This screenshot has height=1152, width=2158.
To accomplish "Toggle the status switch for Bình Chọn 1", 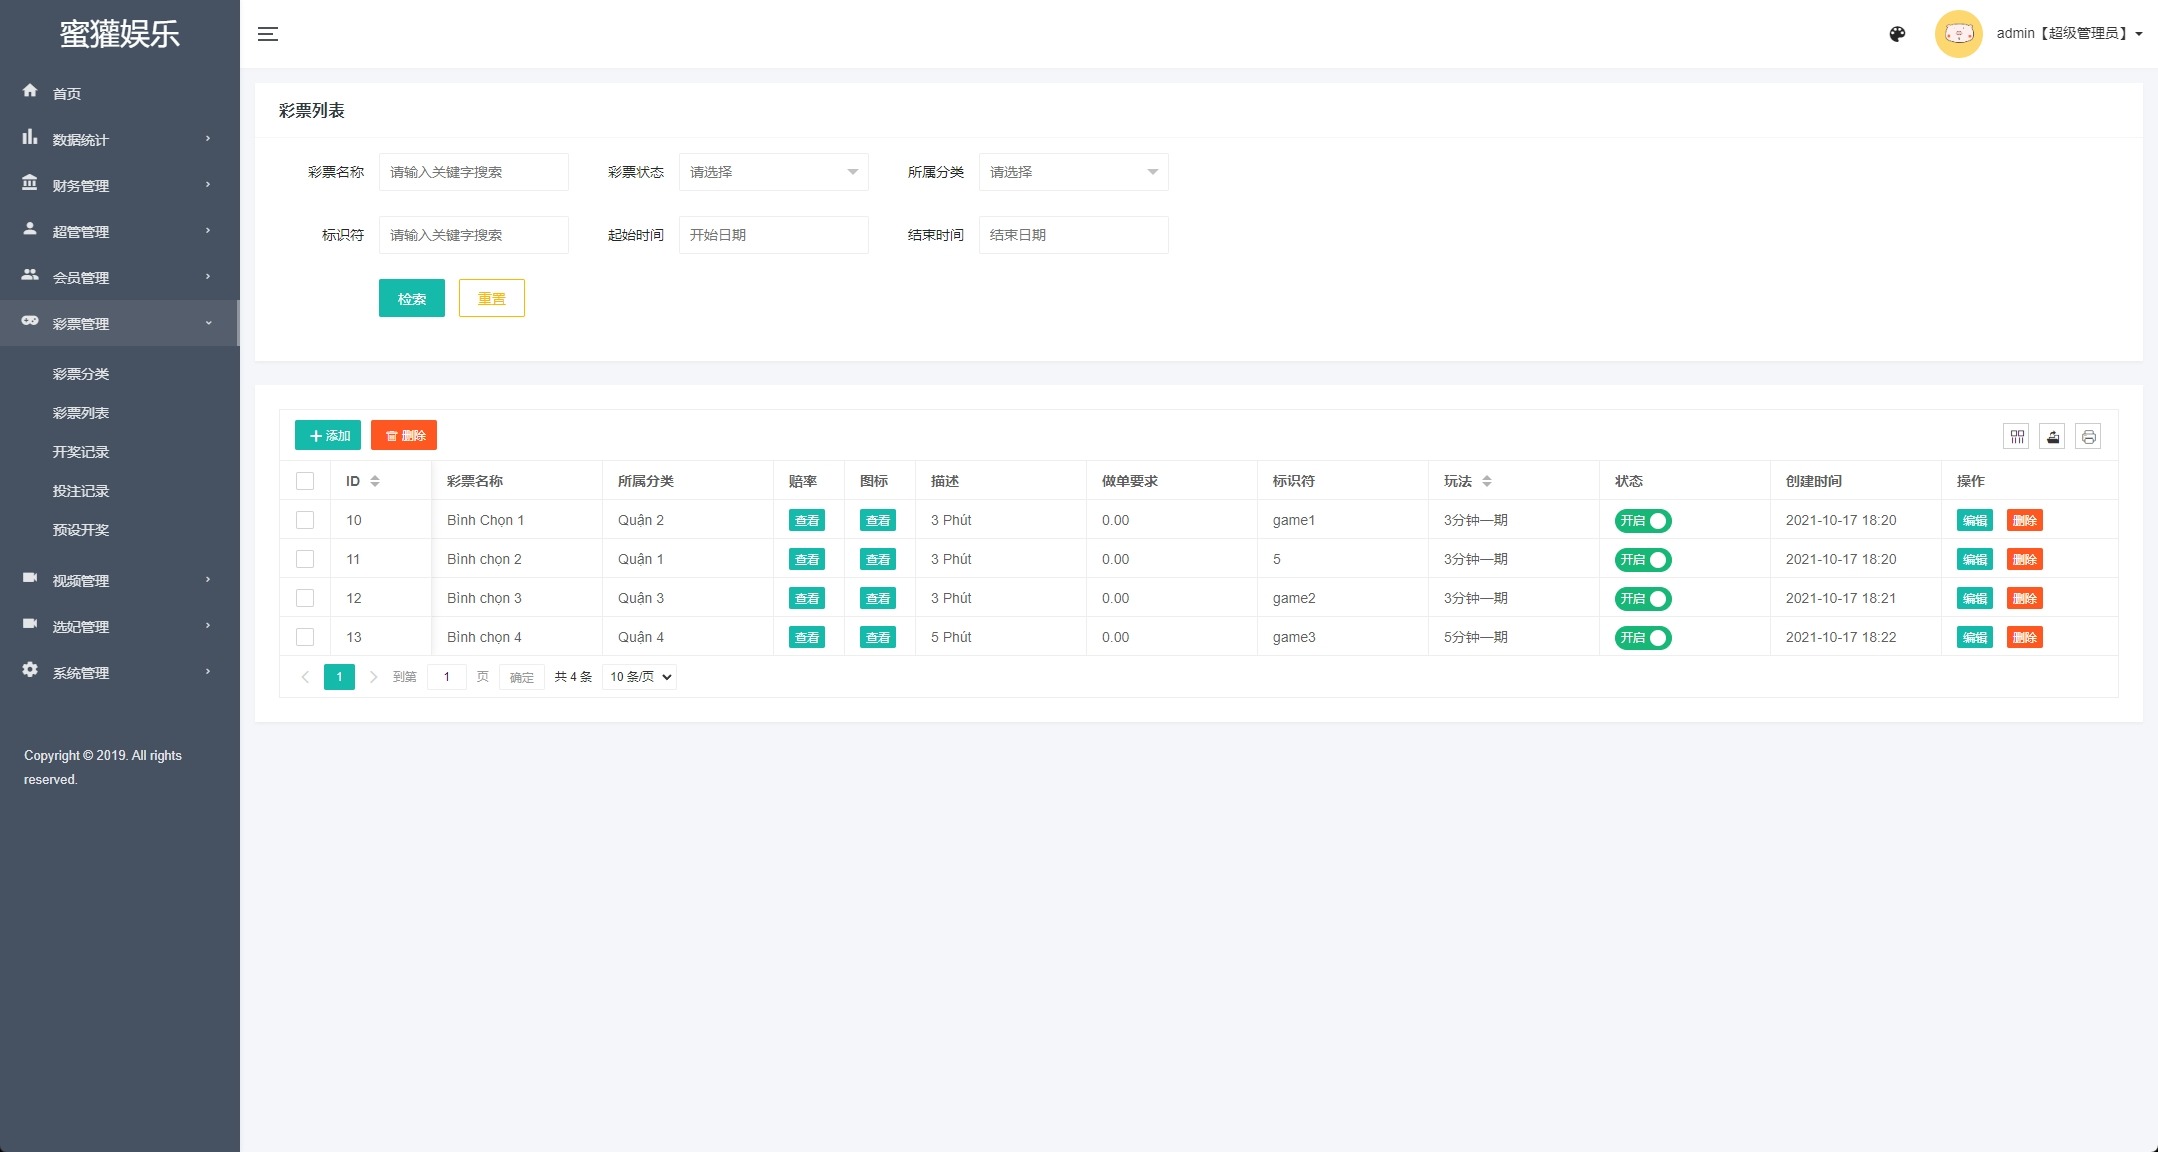I will coord(1643,521).
